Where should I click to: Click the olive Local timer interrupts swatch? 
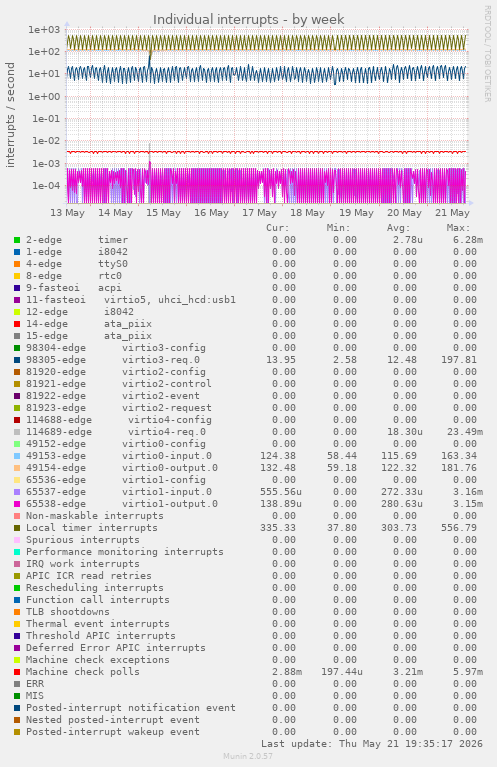(17, 528)
